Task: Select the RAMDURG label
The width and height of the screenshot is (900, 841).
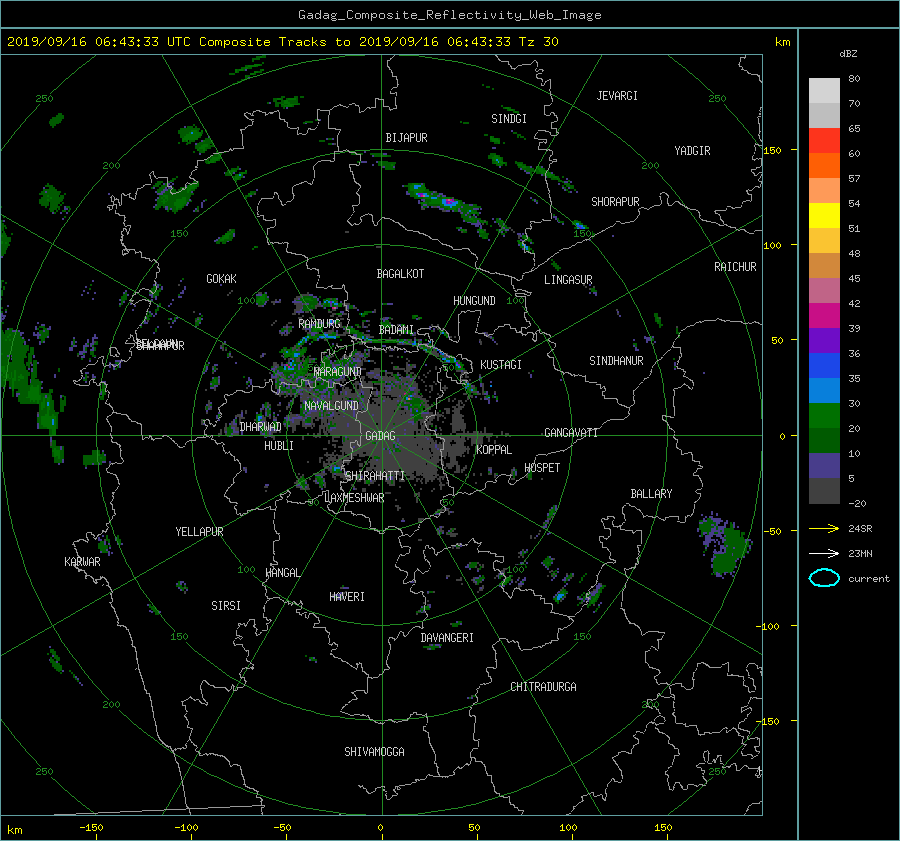Action: tap(319, 324)
